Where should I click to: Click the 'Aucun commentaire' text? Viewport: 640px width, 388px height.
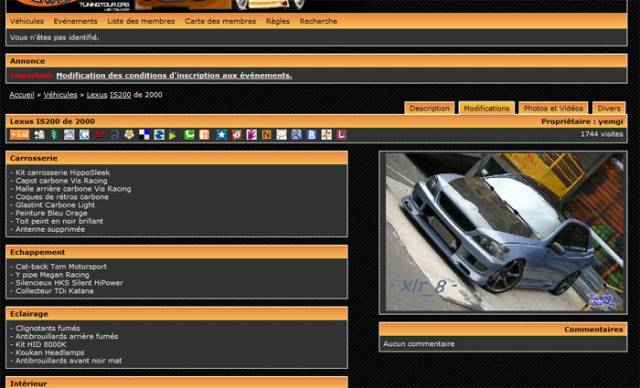coord(419,344)
